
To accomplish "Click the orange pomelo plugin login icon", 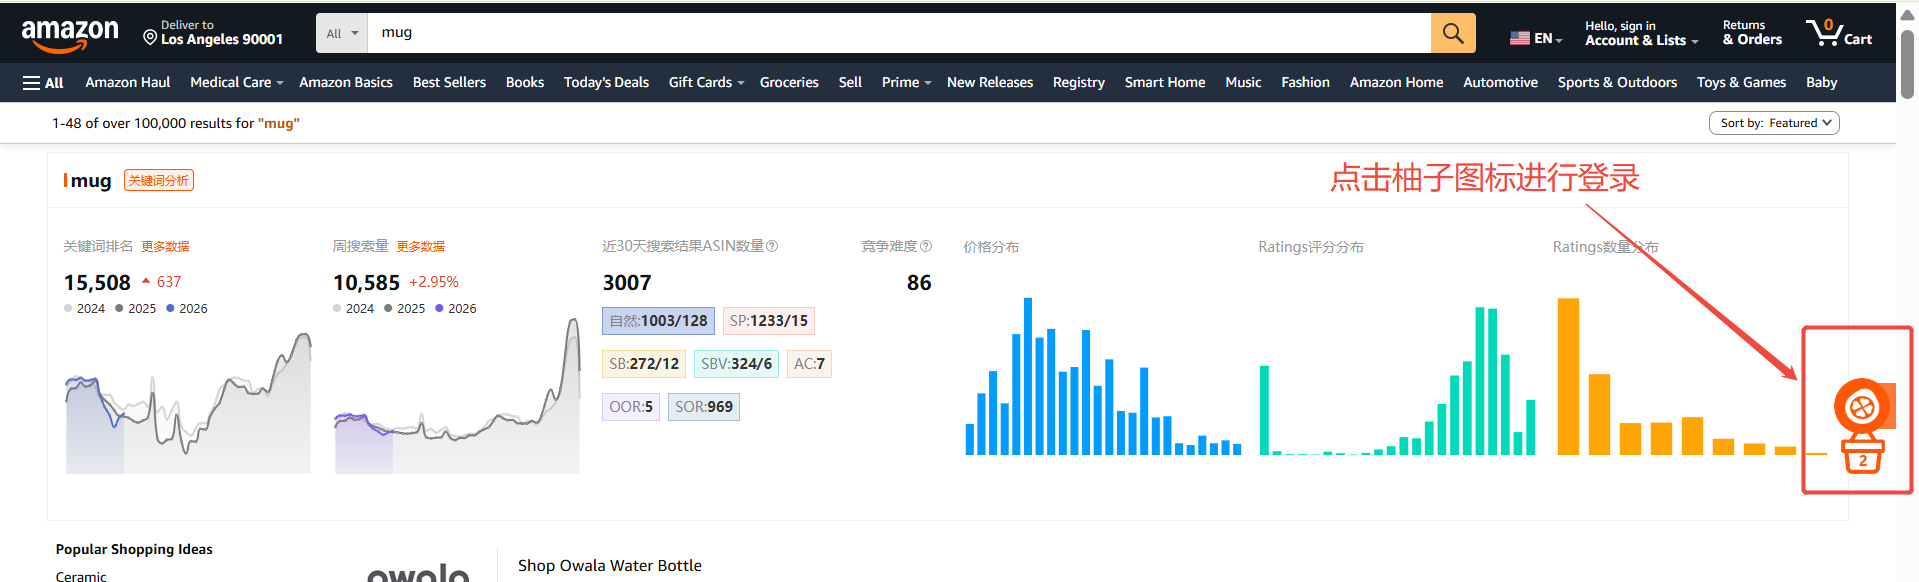I will [x=1862, y=405].
